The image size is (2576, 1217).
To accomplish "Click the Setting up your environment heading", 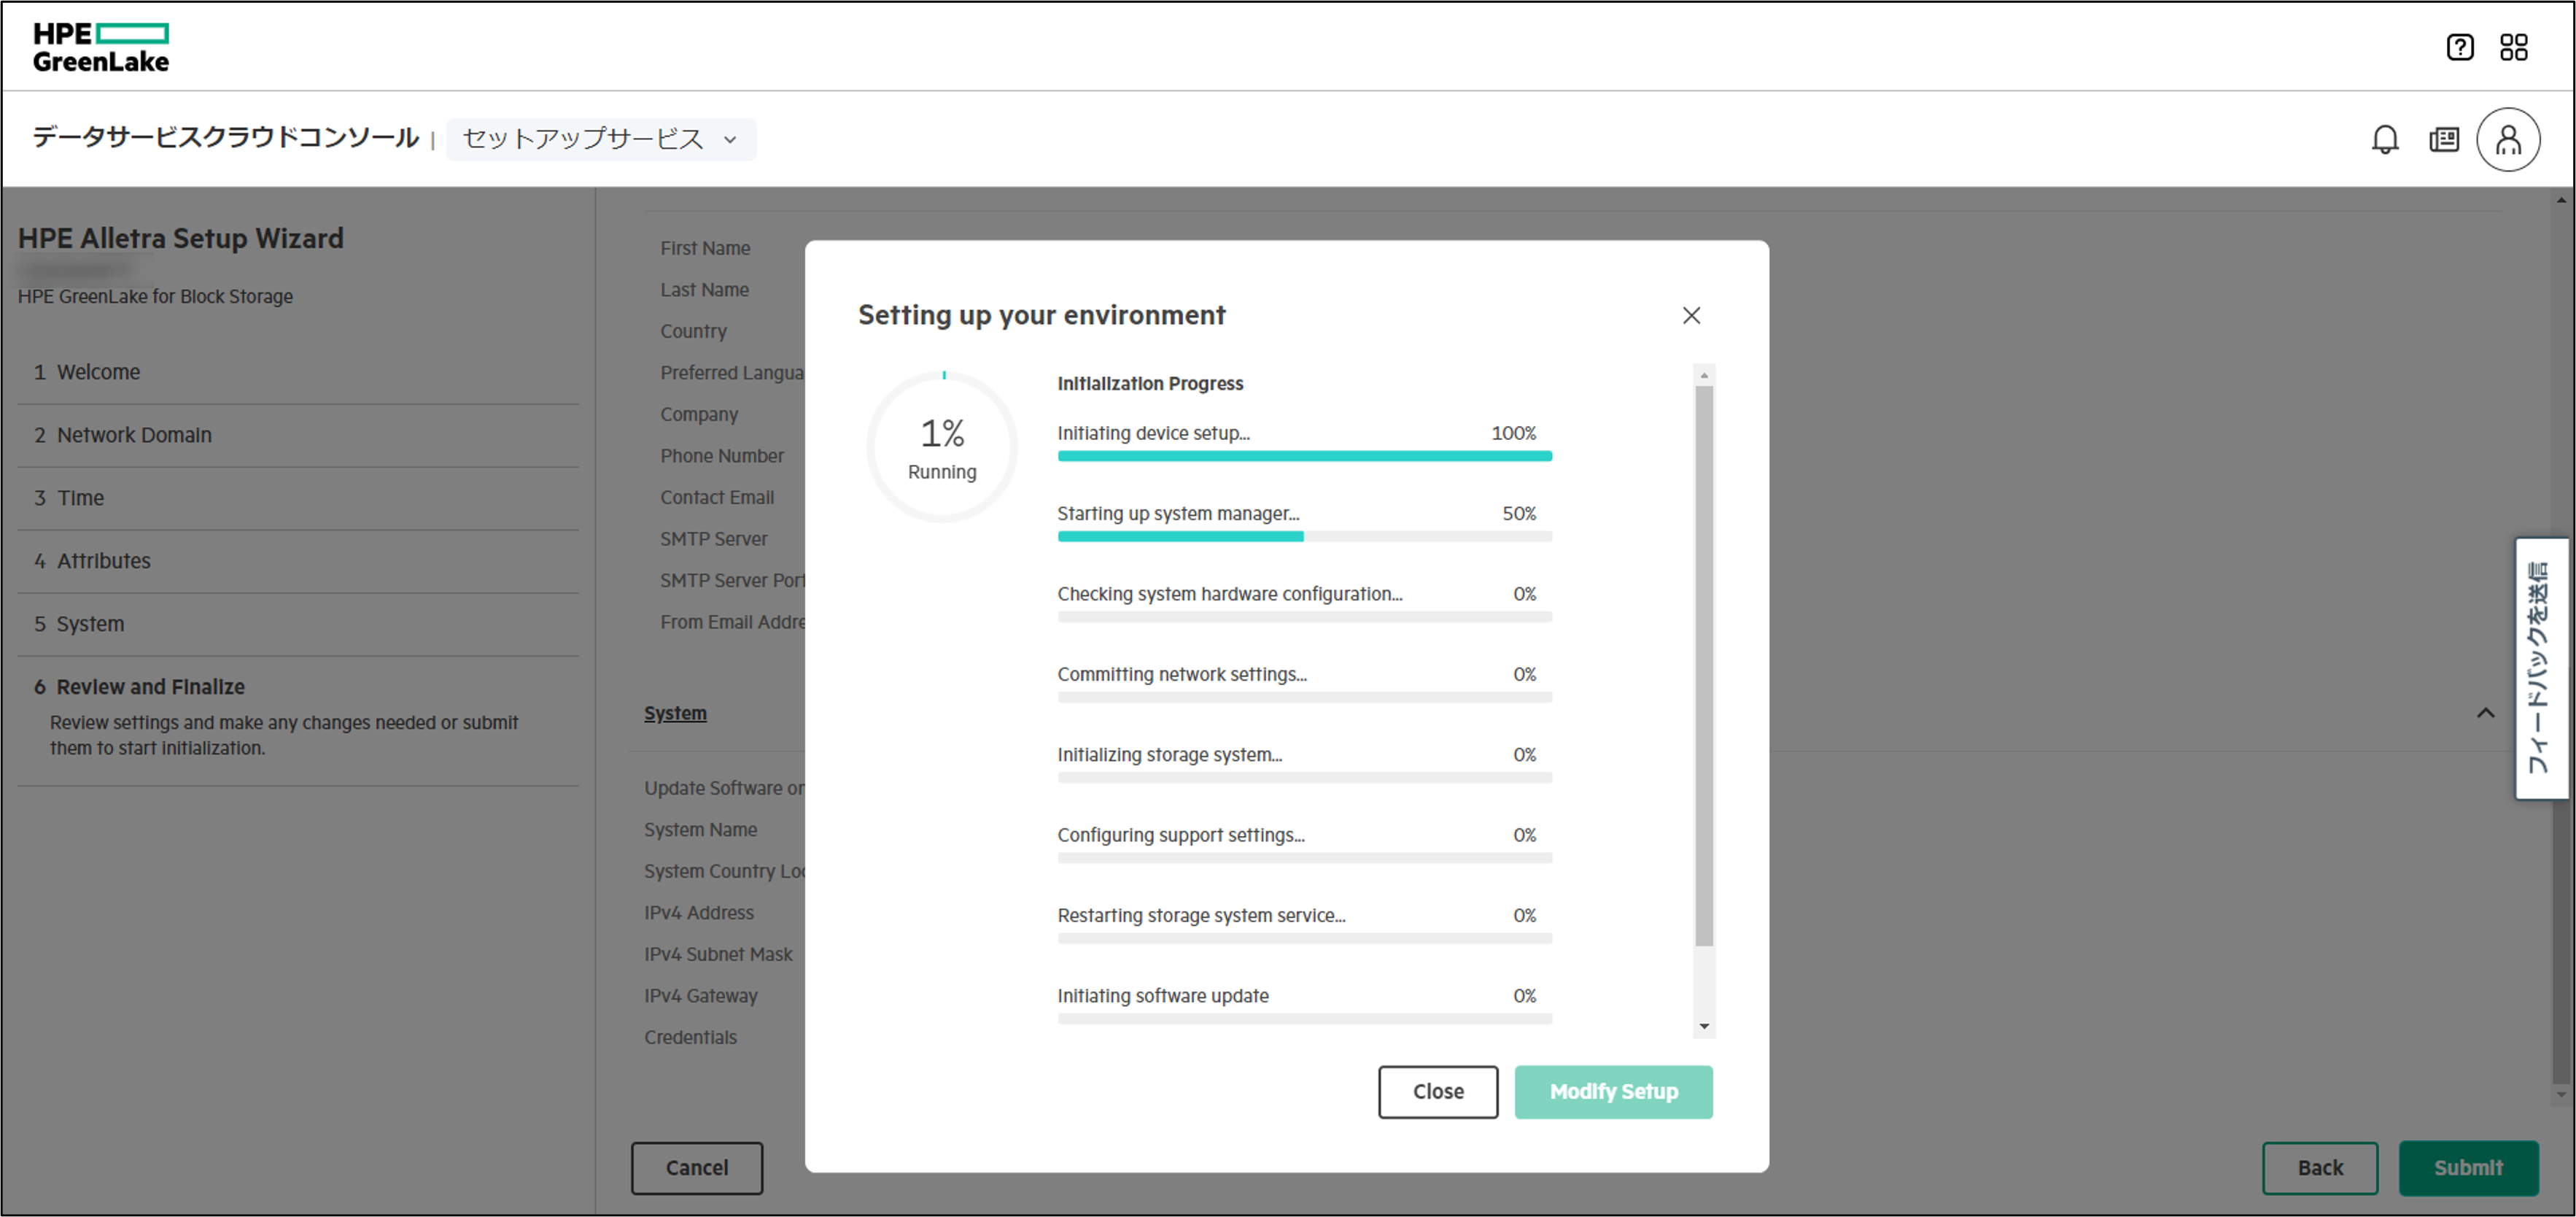I will pyautogui.click(x=1041, y=315).
